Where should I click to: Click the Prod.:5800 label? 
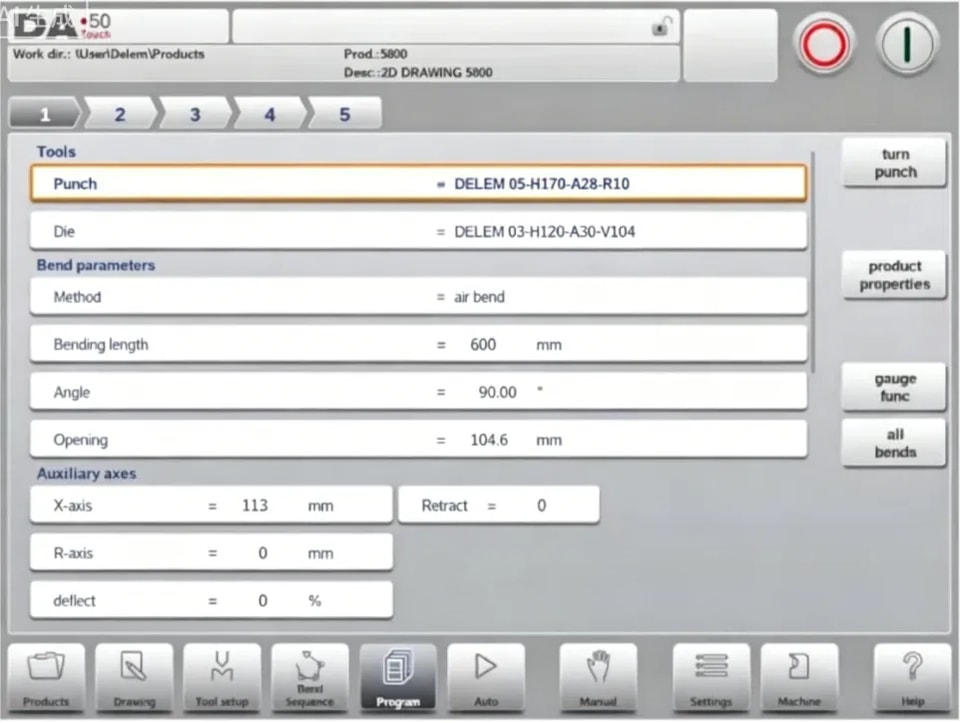click(375, 54)
